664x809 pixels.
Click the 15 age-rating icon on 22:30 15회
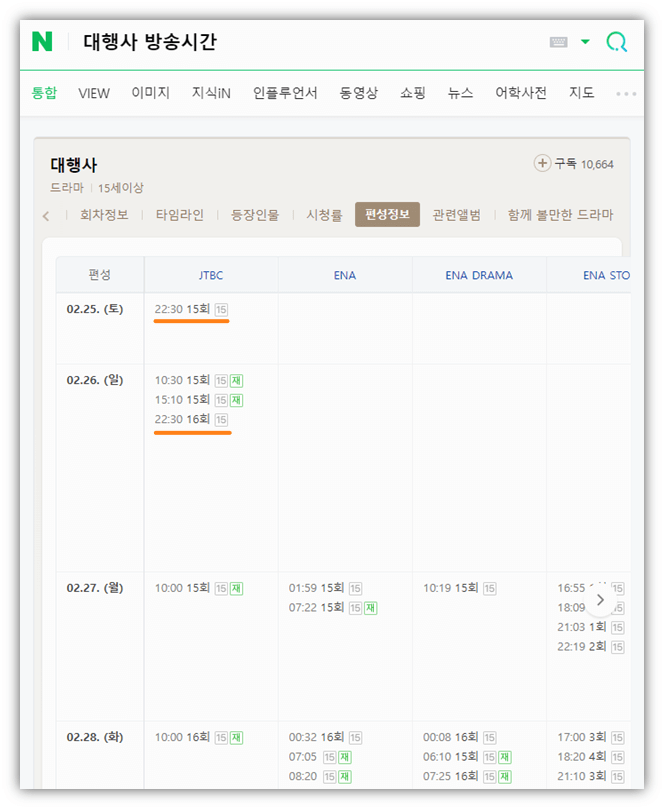[221, 310]
